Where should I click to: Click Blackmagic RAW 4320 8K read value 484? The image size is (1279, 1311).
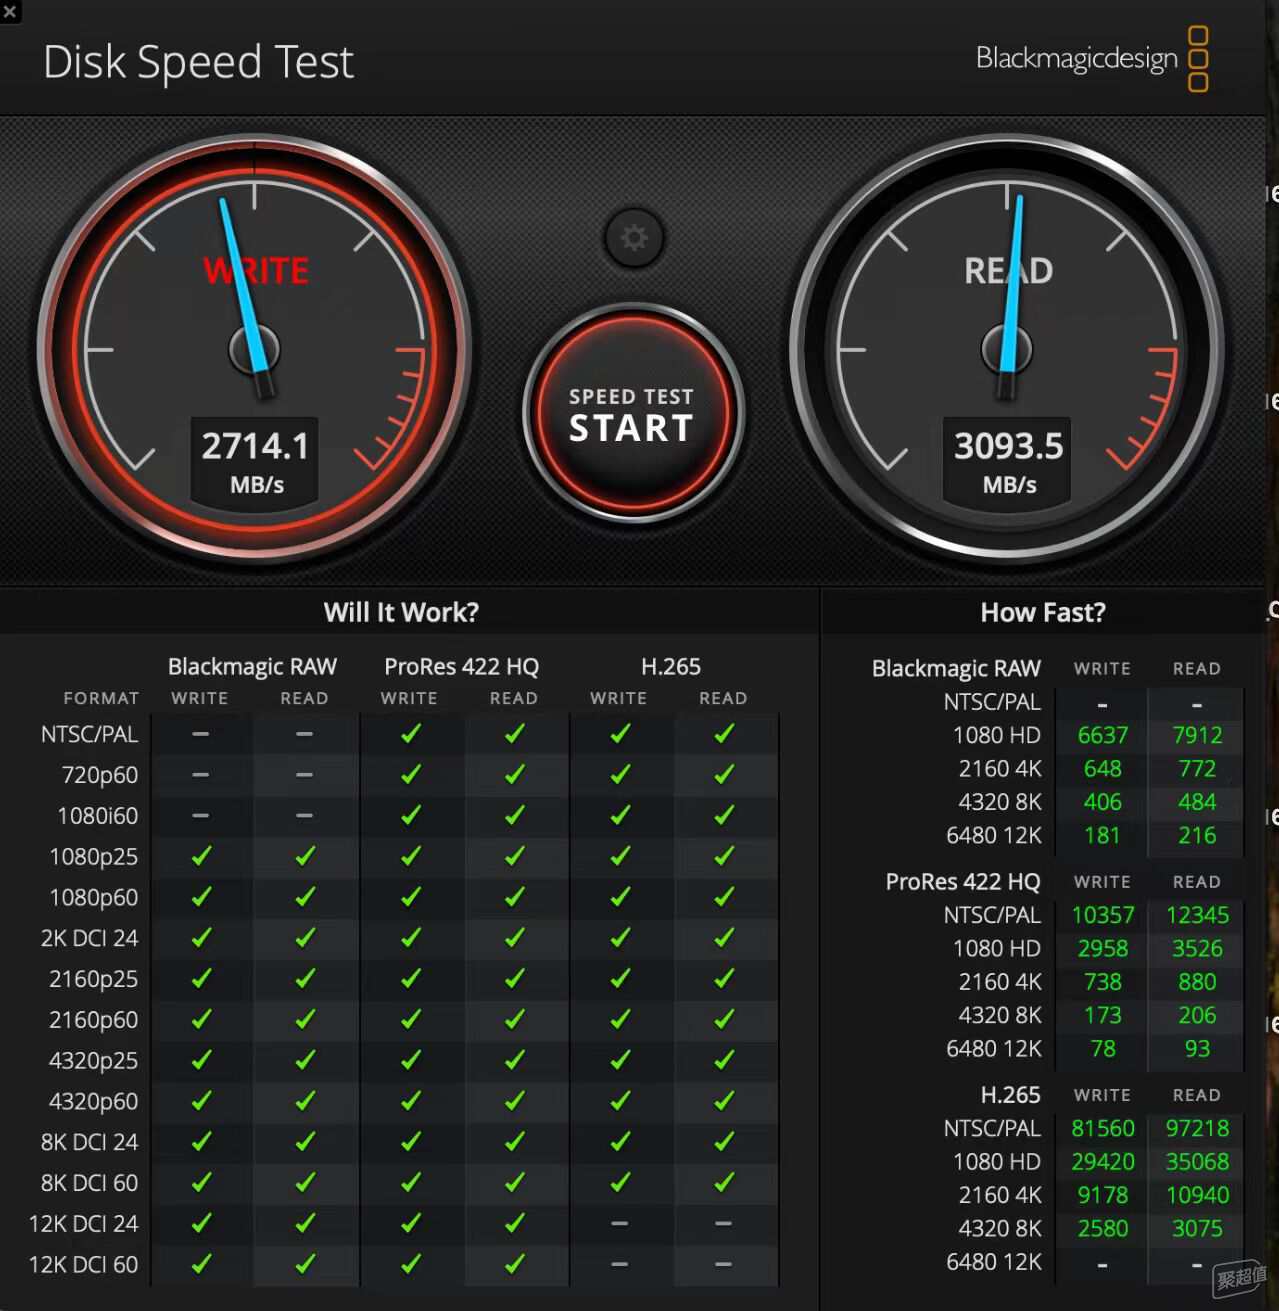[x=1197, y=802]
